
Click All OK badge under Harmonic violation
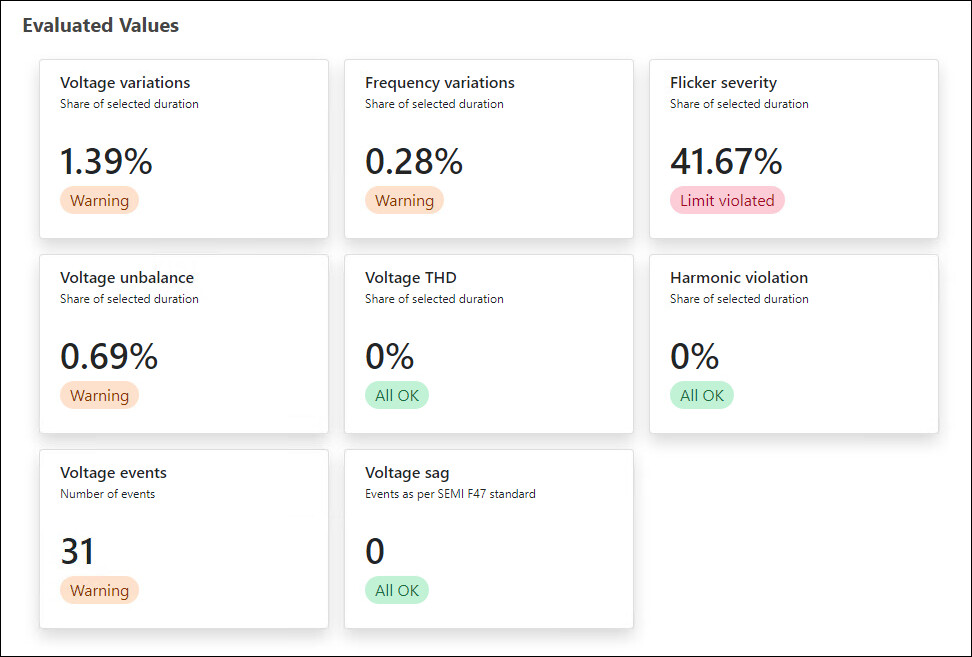click(x=702, y=395)
